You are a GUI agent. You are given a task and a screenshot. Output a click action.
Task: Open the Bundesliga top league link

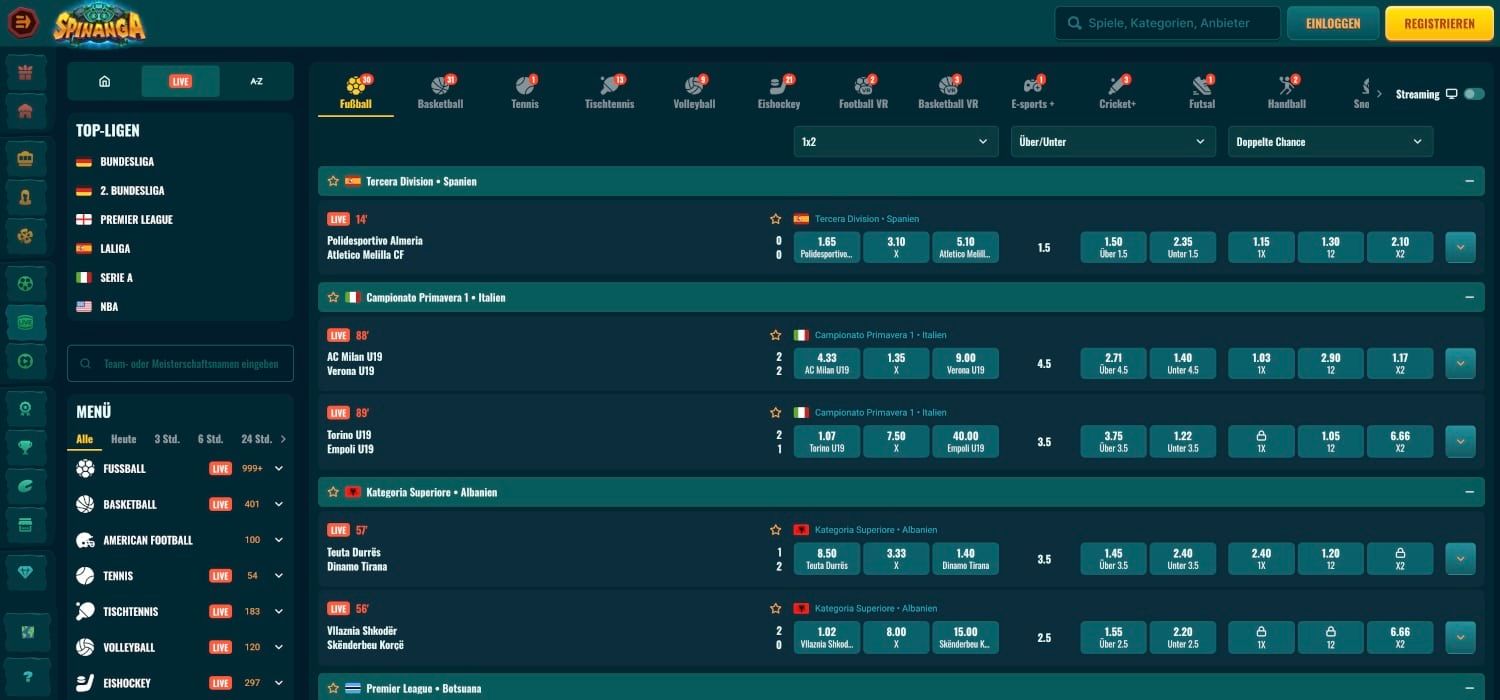click(126, 162)
